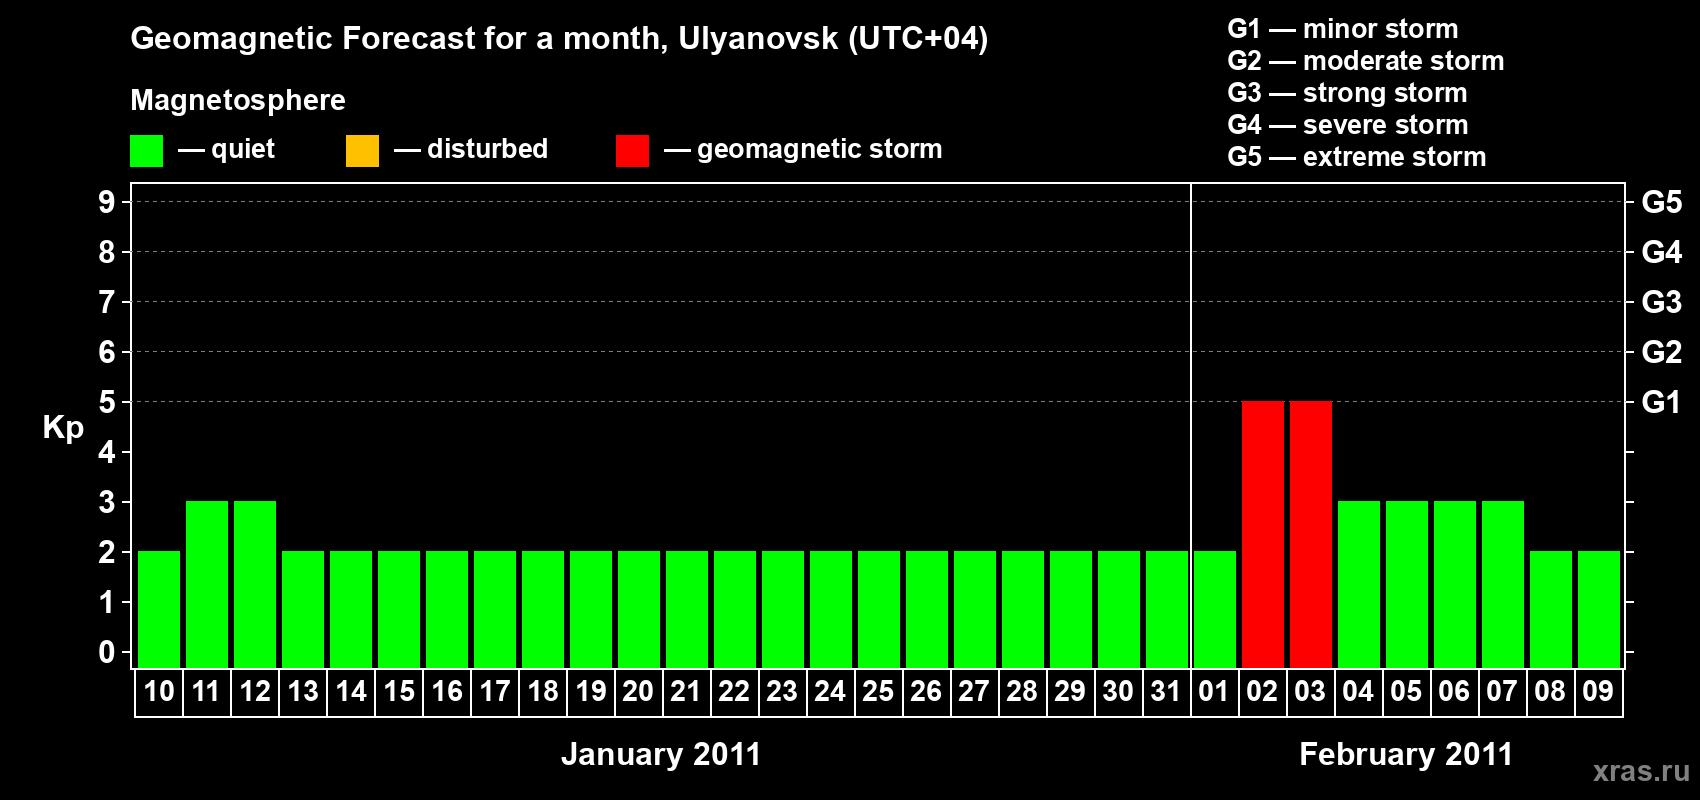This screenshot has width=1700, height=800.
Task: Click the G1 label on right axis
Action: [1662, 402]
